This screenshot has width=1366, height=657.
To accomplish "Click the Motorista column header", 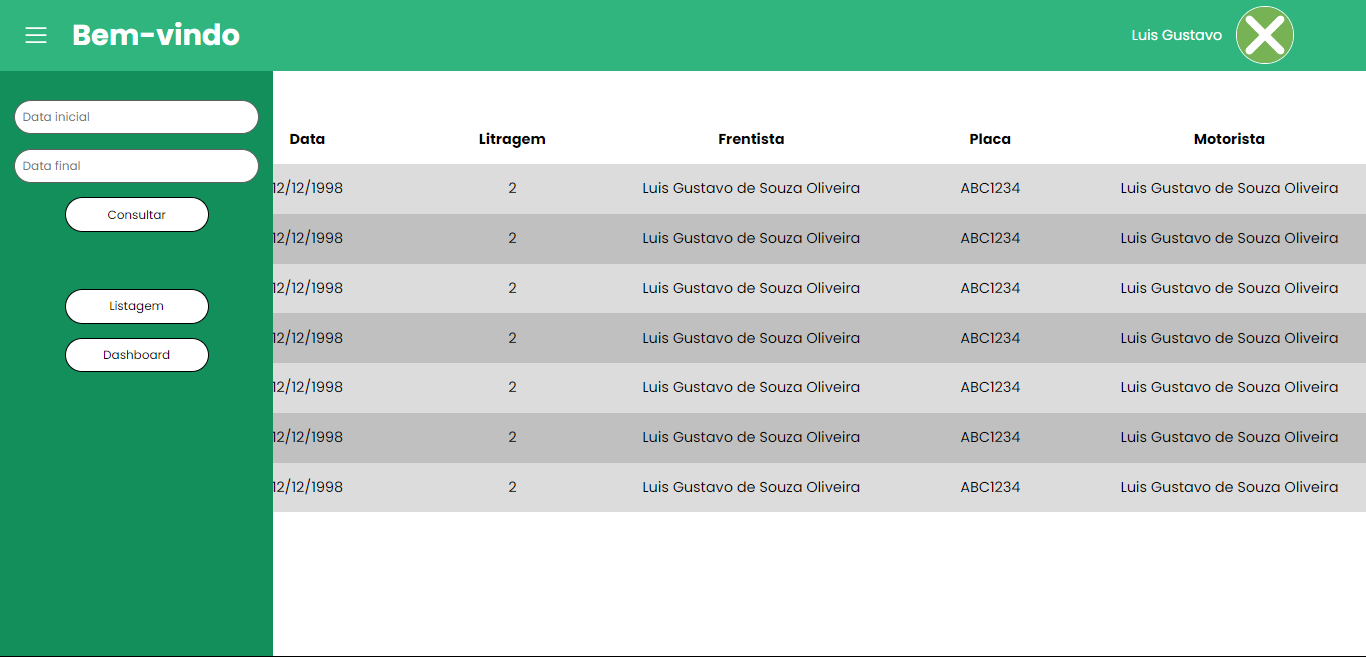I will pyautogui.click(x=1229, y=139).
